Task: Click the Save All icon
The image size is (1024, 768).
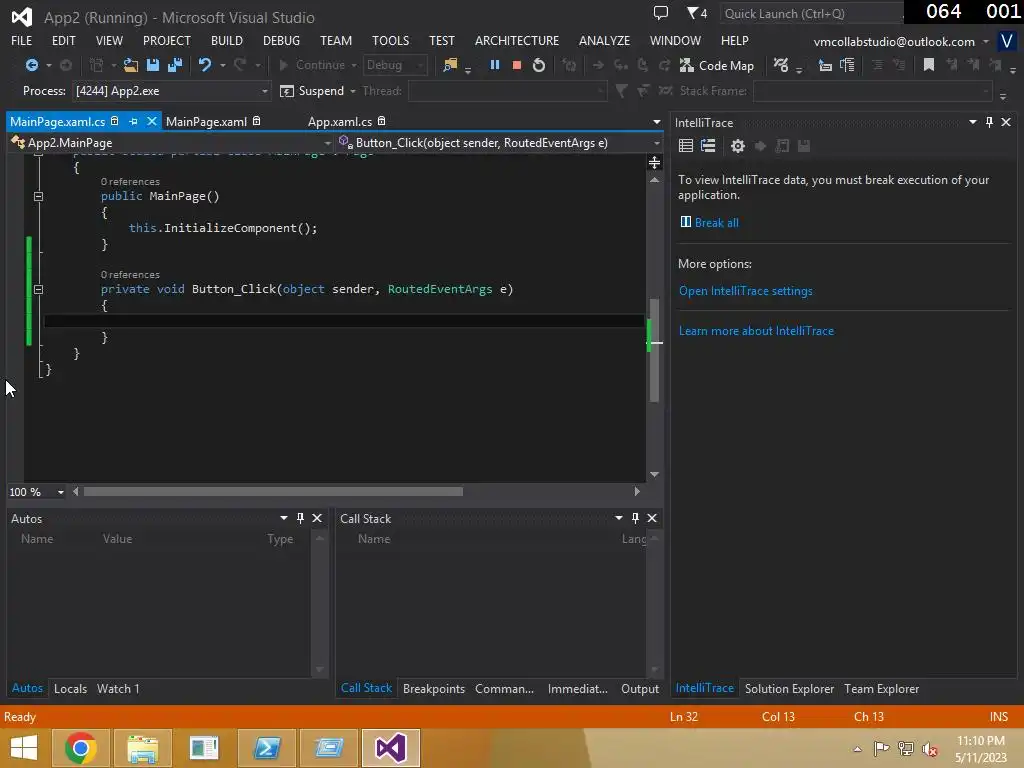Action: [175, 65]
